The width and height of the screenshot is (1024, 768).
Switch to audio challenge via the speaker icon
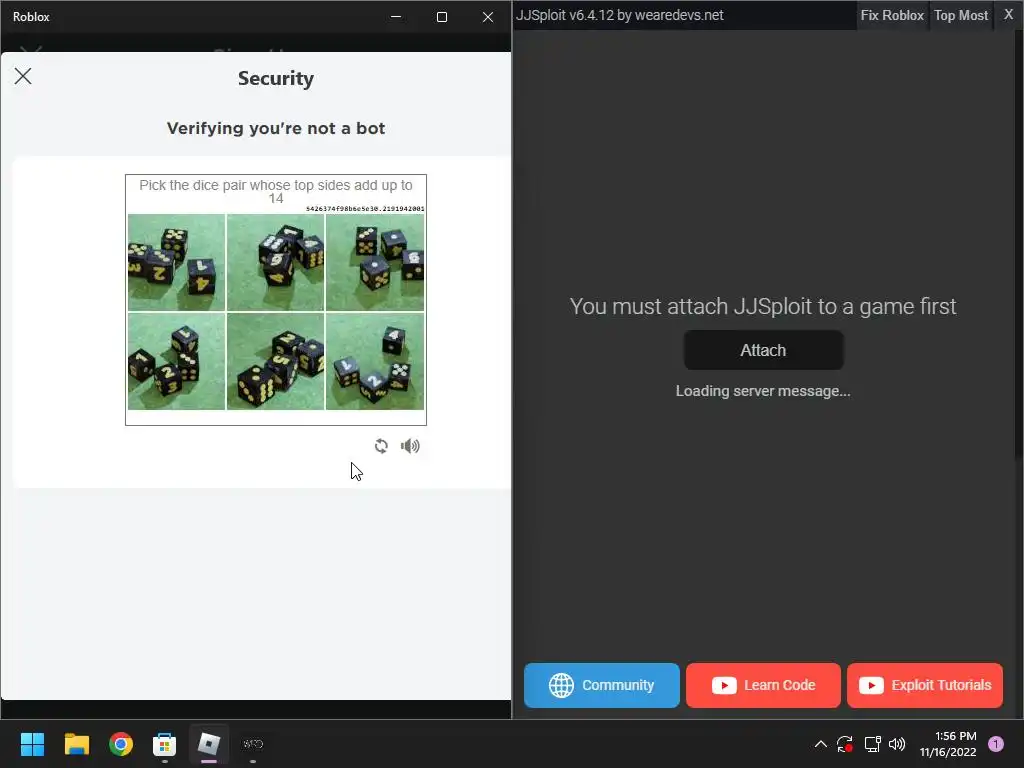pyautogui.click(x=410, y=446)
